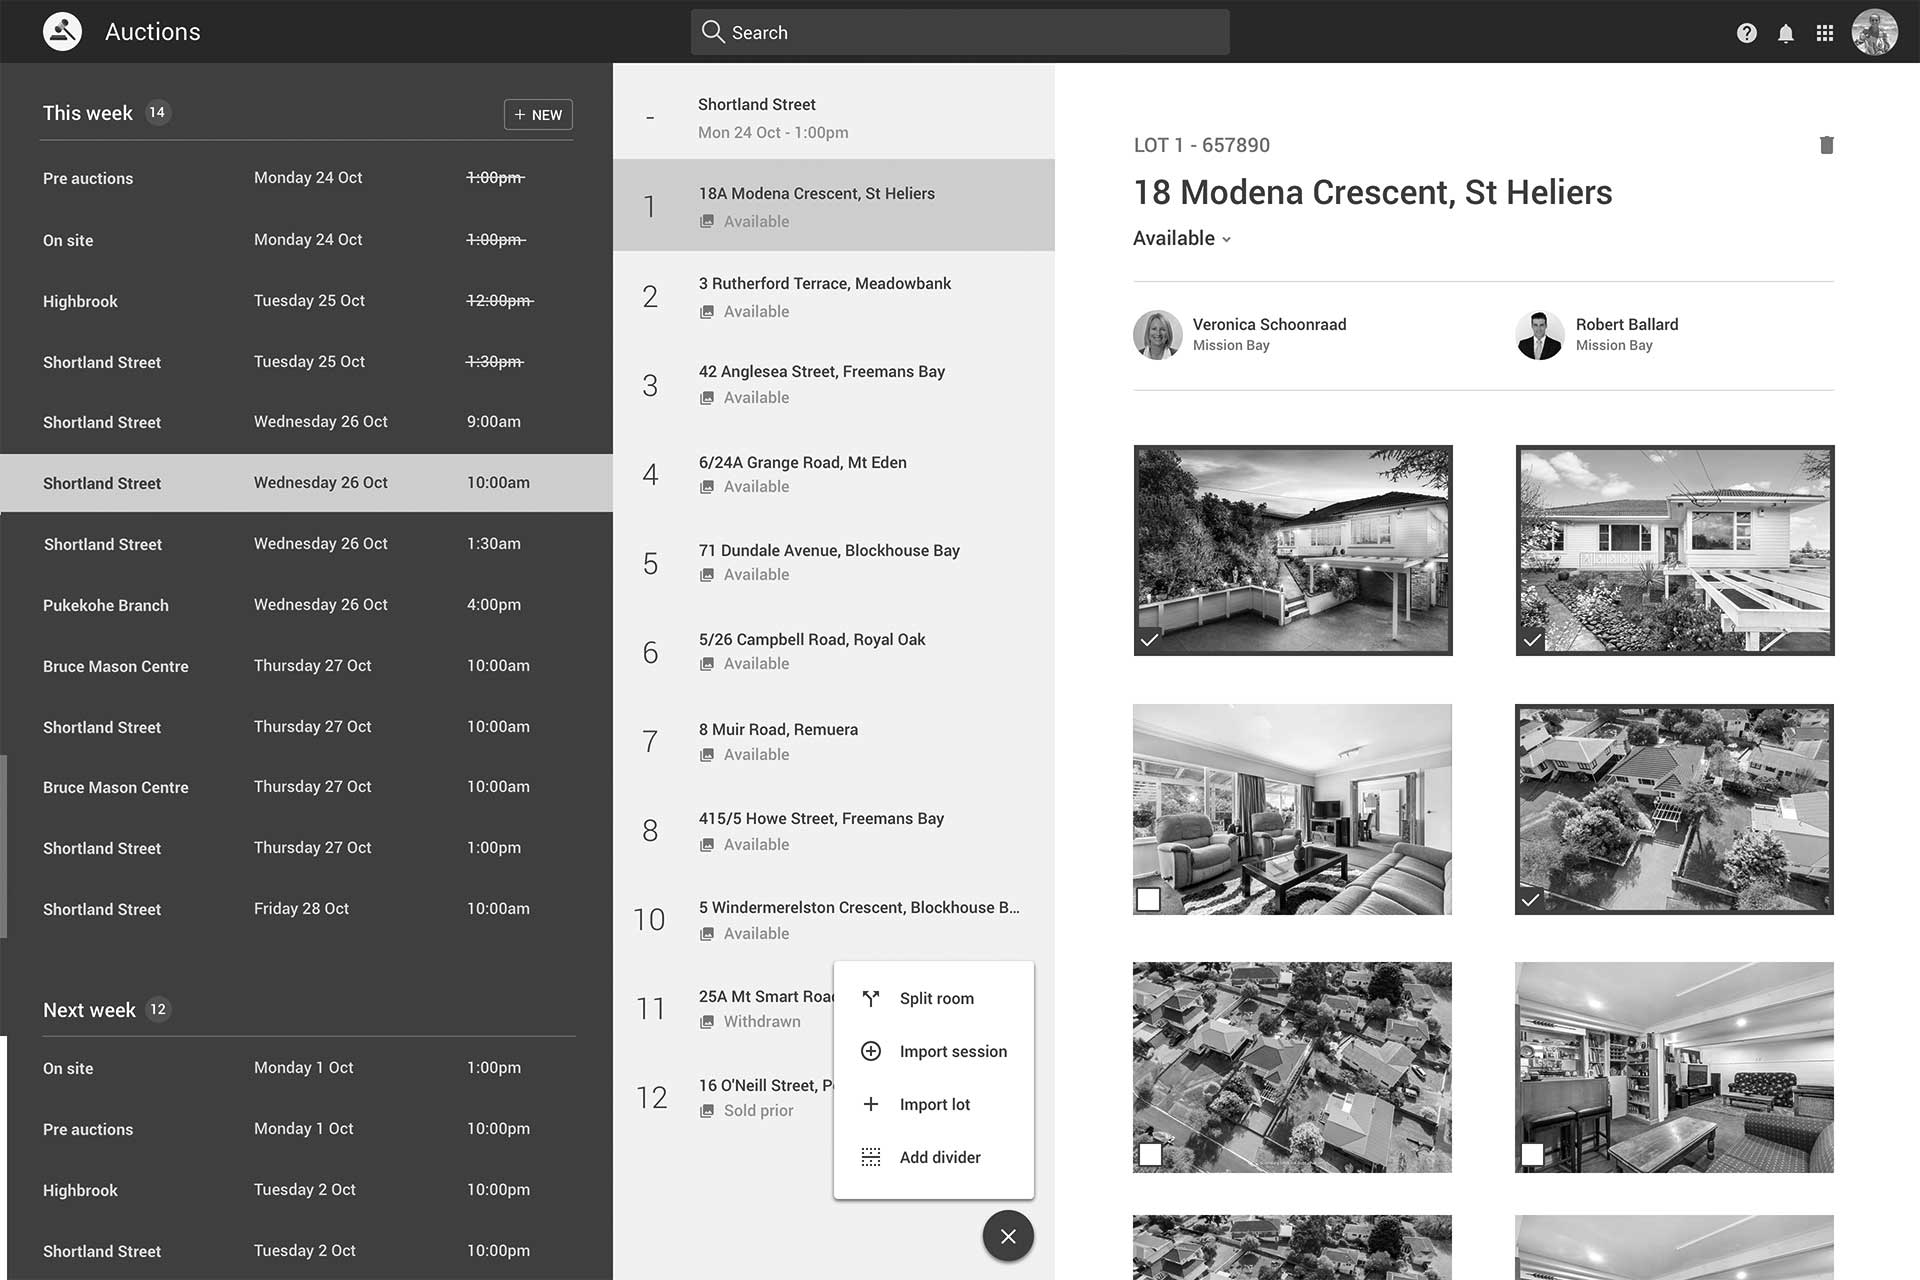Click the Import lot plus icon

coord(871,1104)
